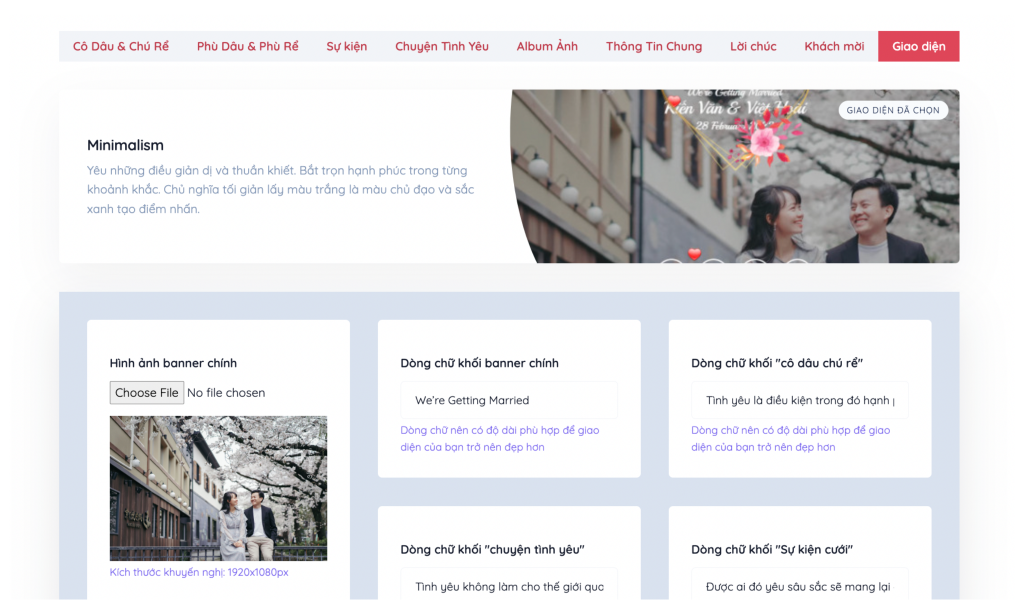1024x600 pixels.
Task: View Thông Tin Chung settings
Action: [x=653, y=46]
